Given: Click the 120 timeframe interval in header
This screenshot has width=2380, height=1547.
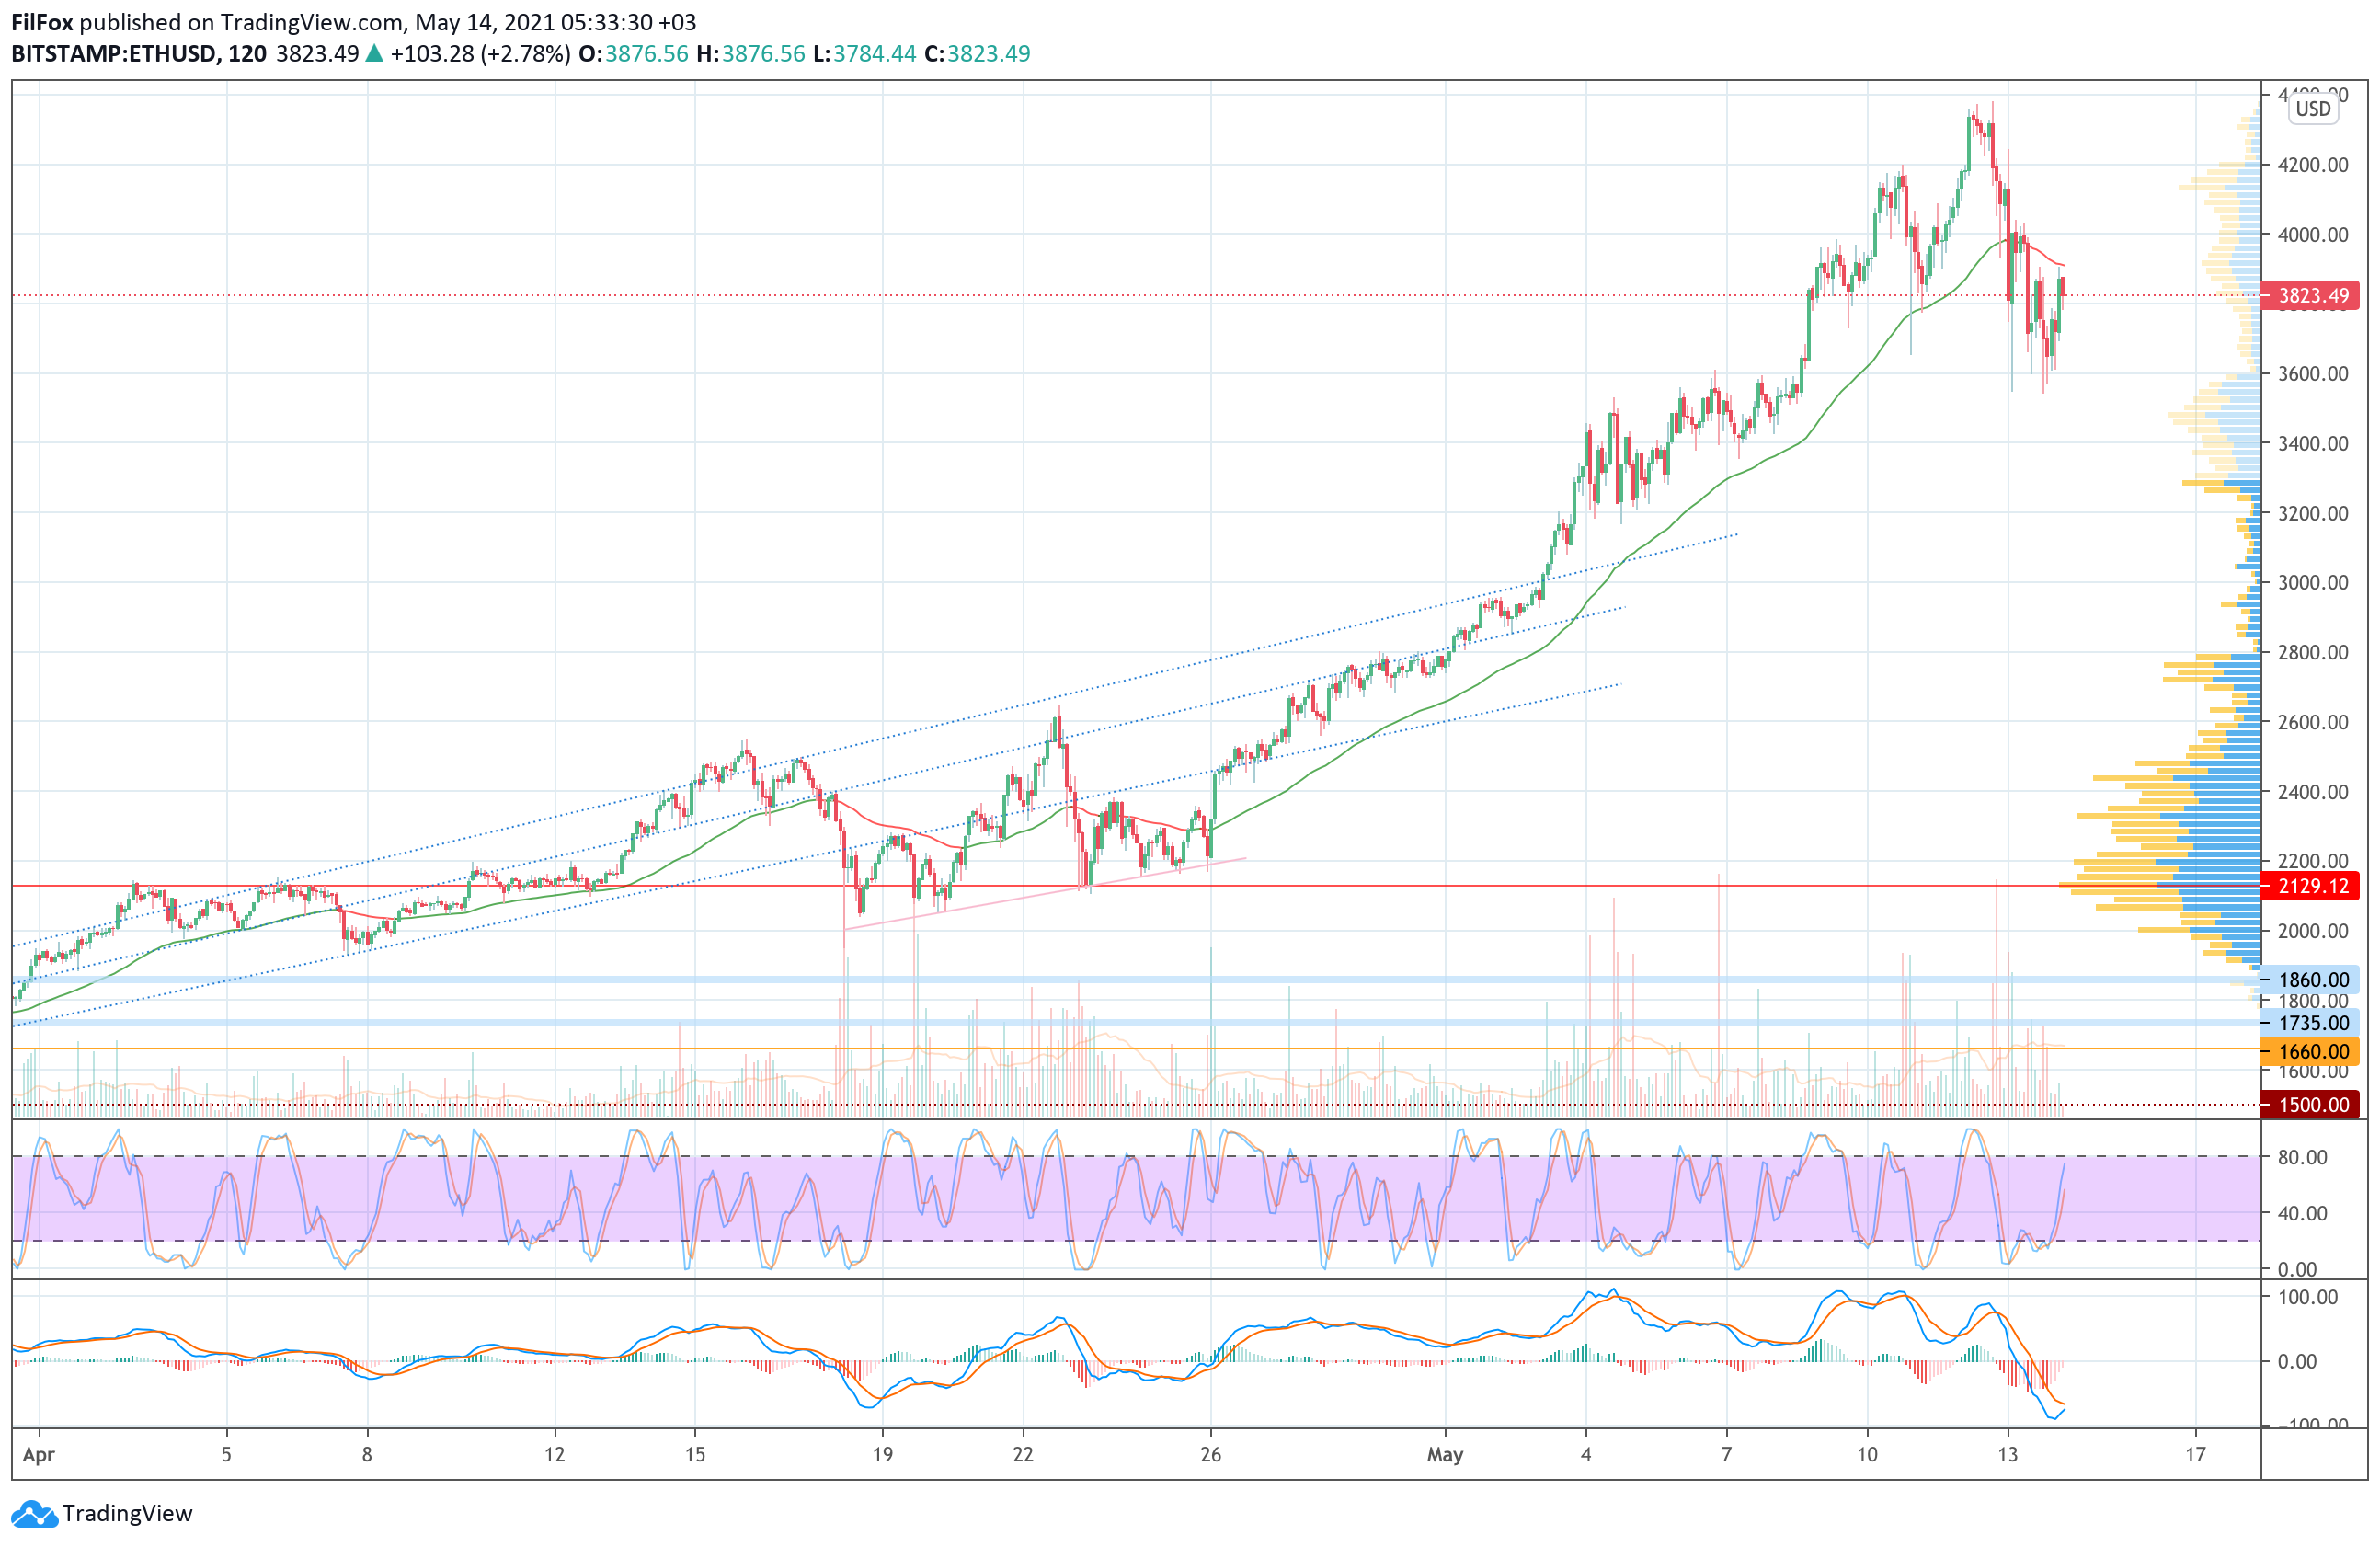Looking at the screenshot, I should 247,54.
